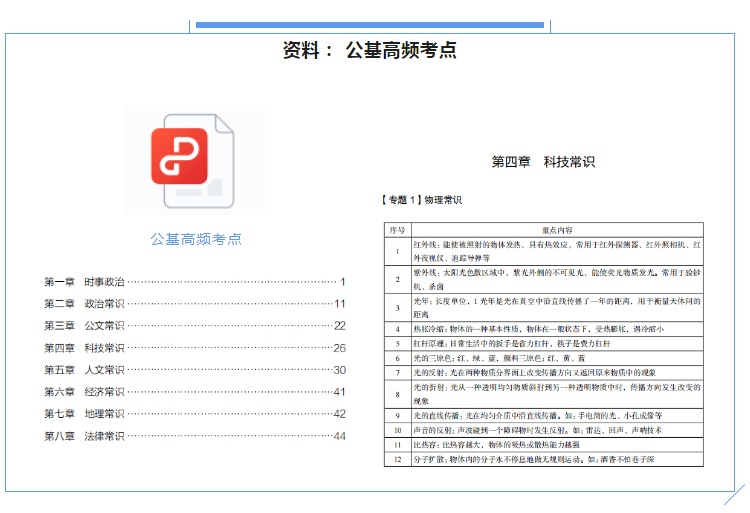Screen dimensions: 750x513
Task: Open table of contents entry 第八章 法律常识
Action: 195,436
